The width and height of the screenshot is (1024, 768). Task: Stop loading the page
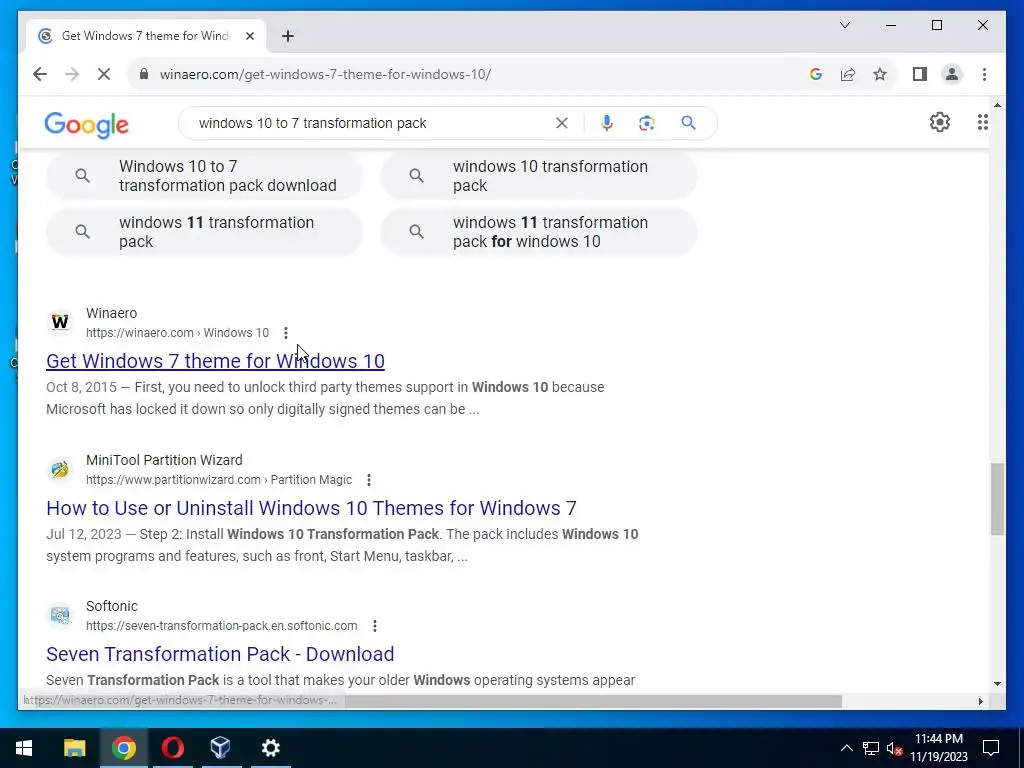pos(104,74)
